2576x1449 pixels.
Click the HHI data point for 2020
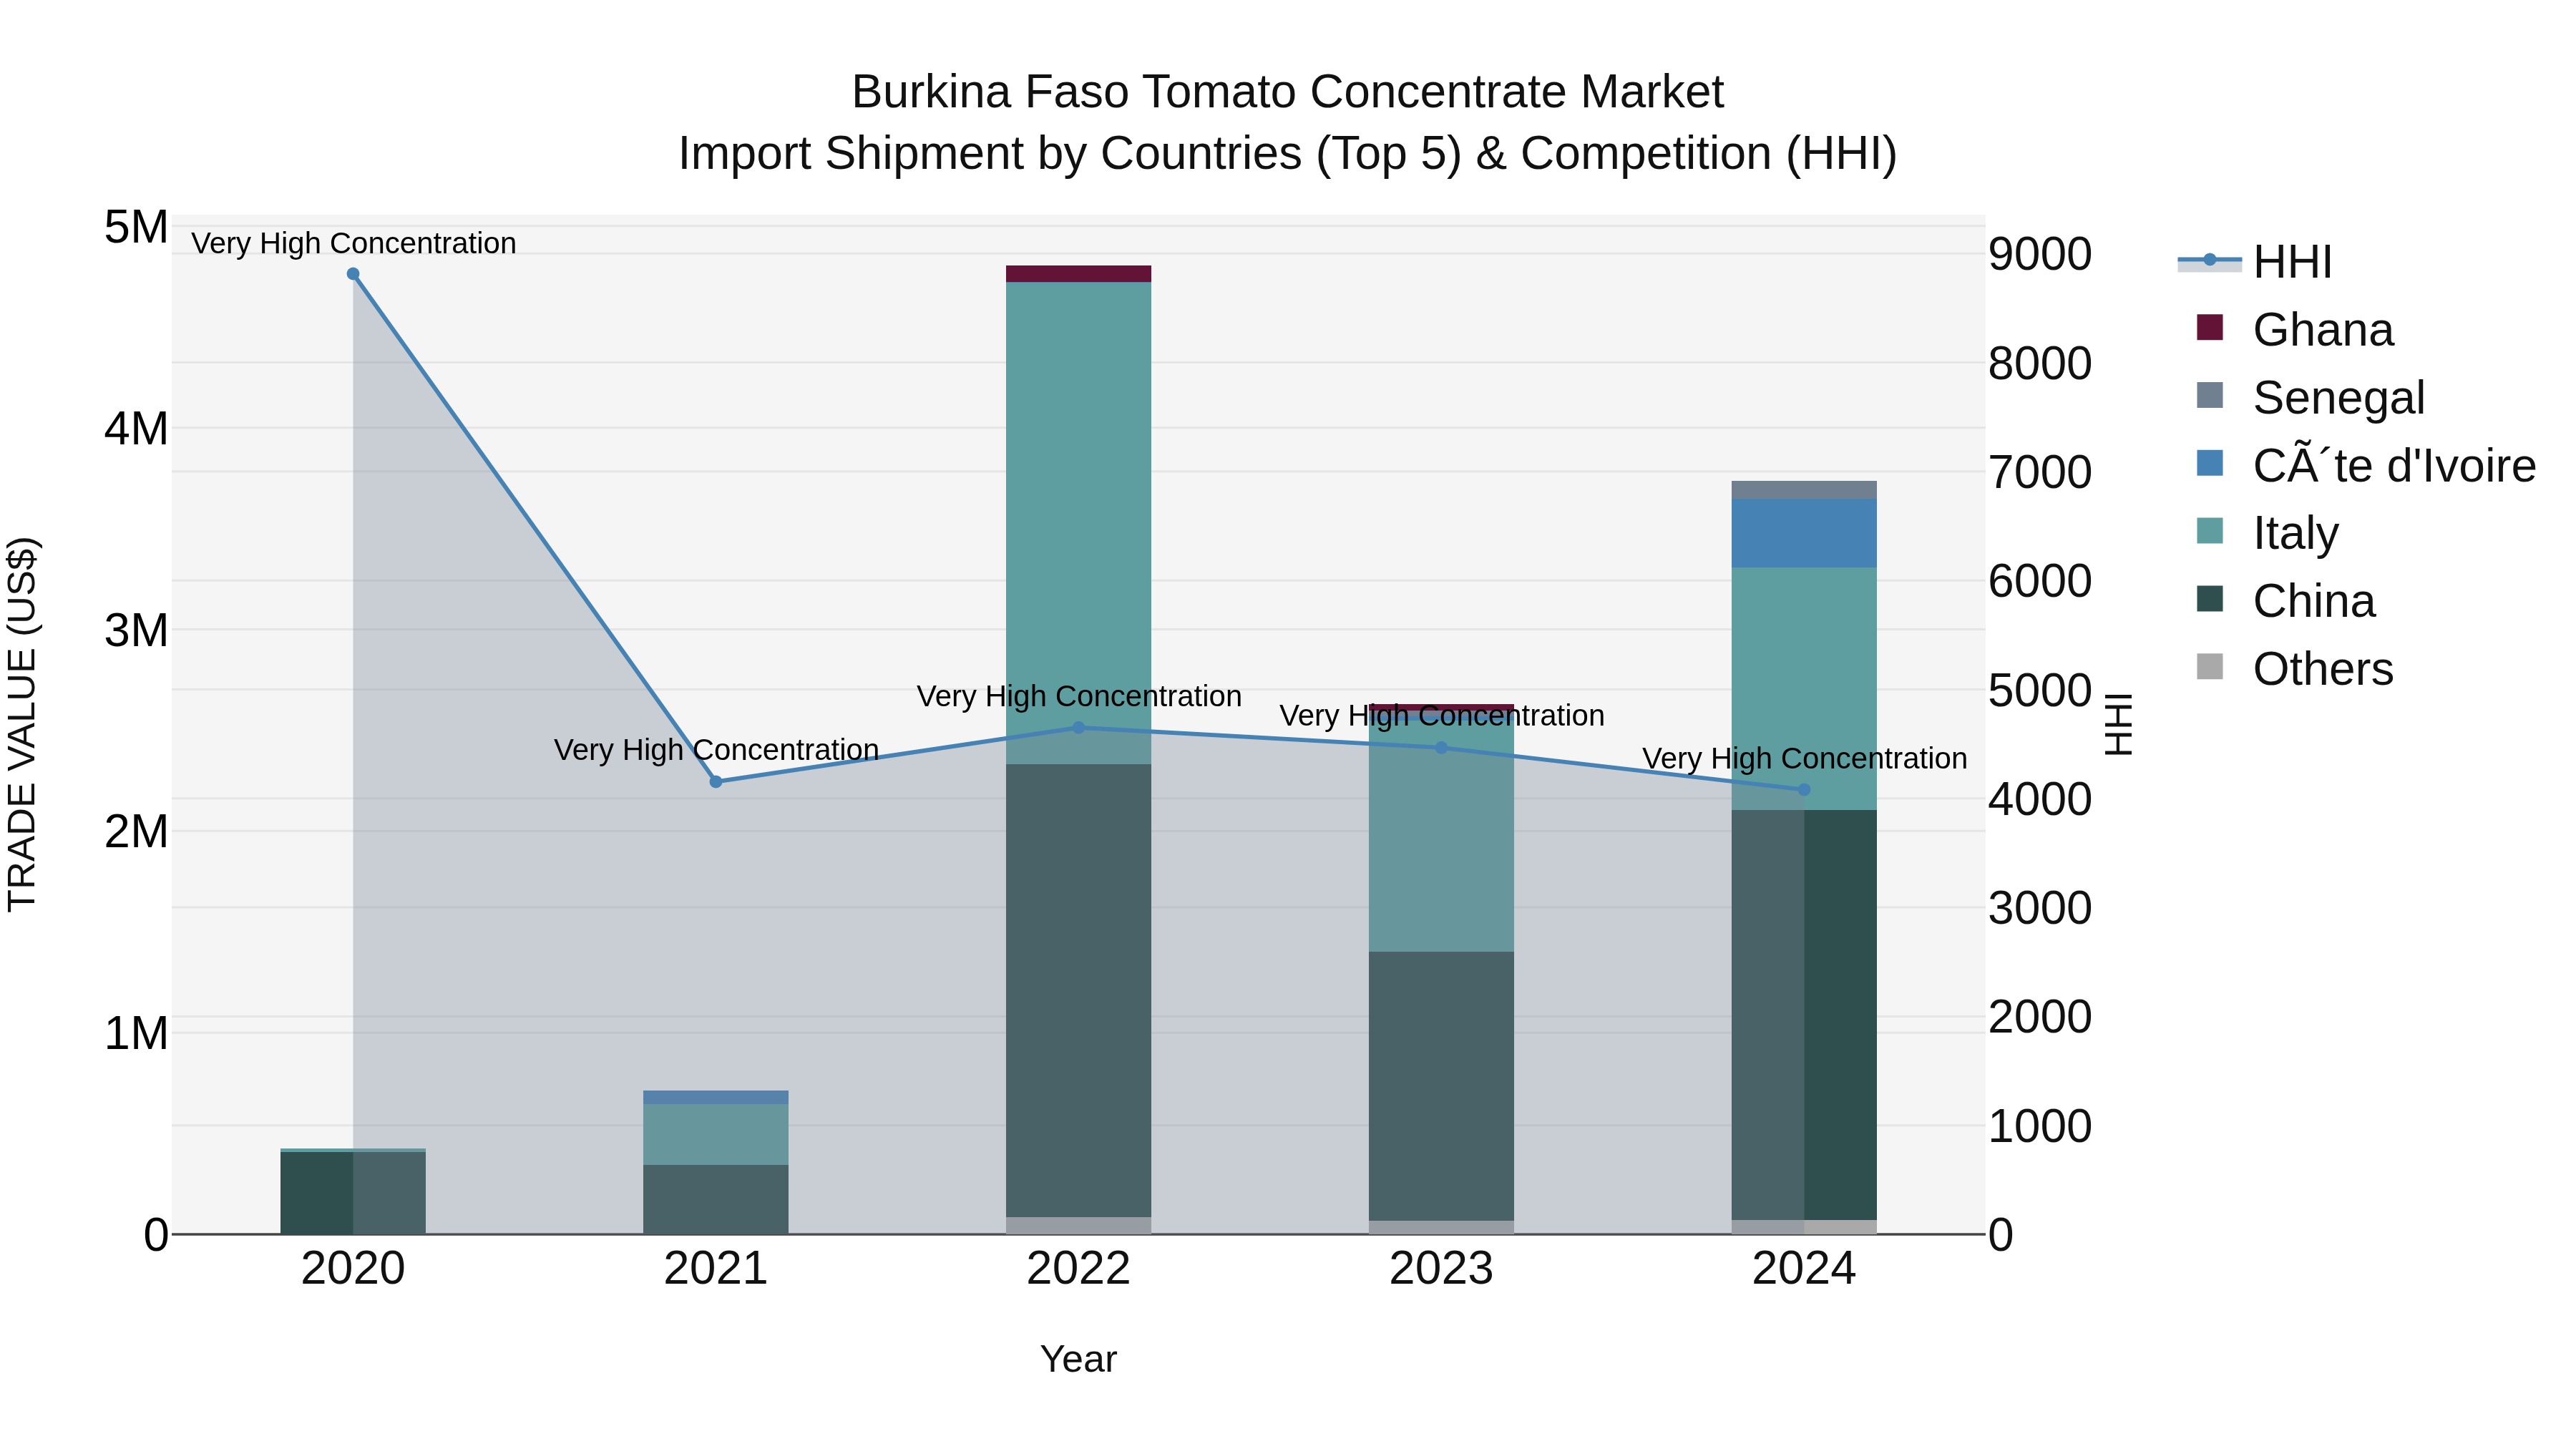coord(353,274)
